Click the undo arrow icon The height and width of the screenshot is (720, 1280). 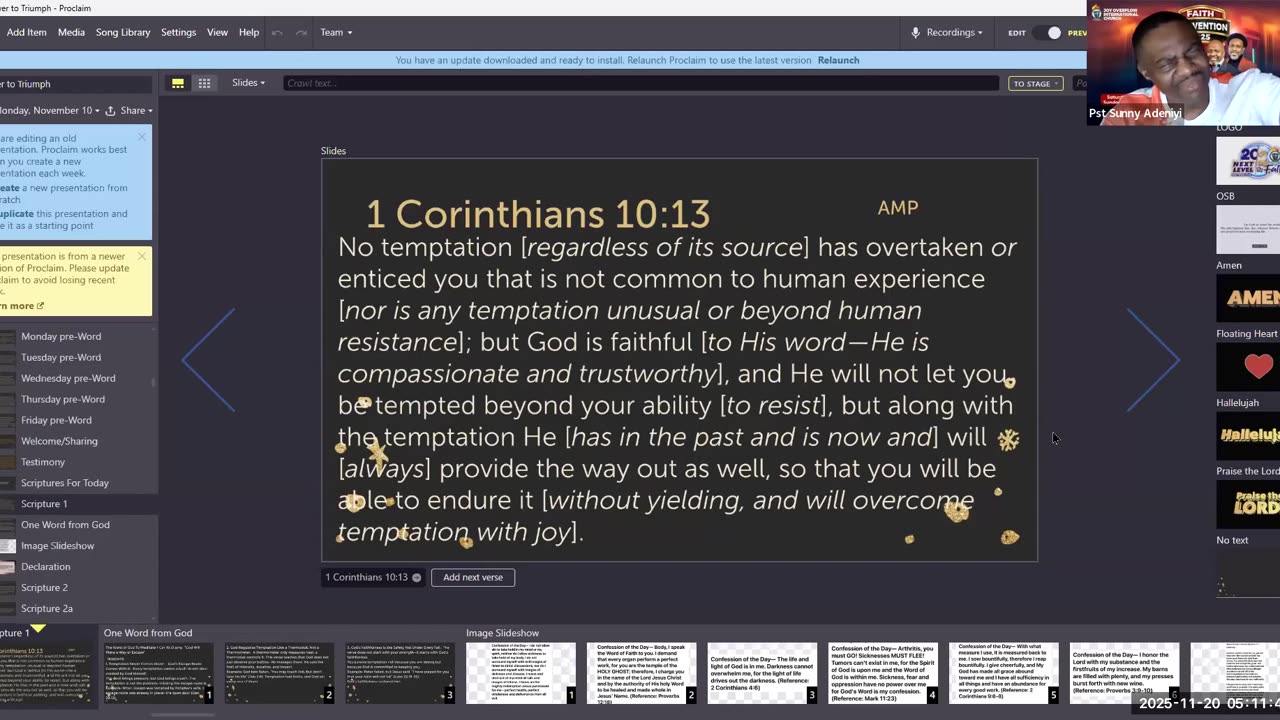coord(277,32)
